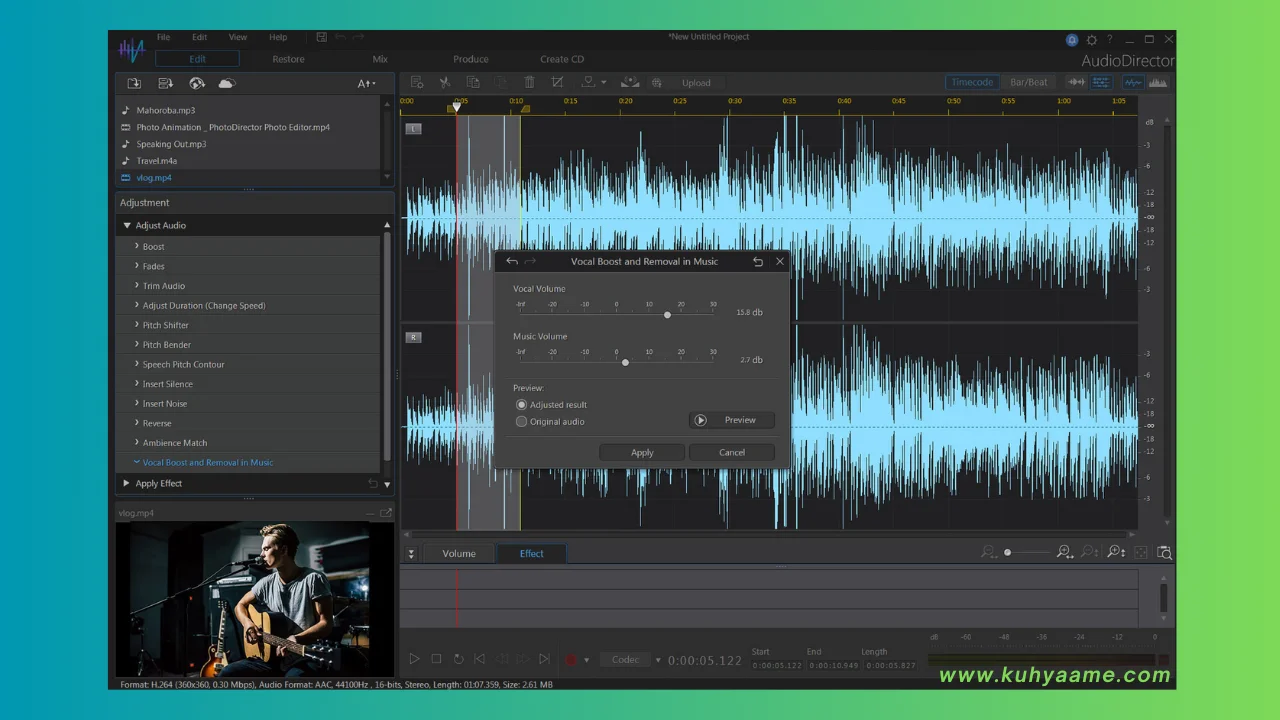Click the guitarist video preview thumbnail

click(241, 599)
